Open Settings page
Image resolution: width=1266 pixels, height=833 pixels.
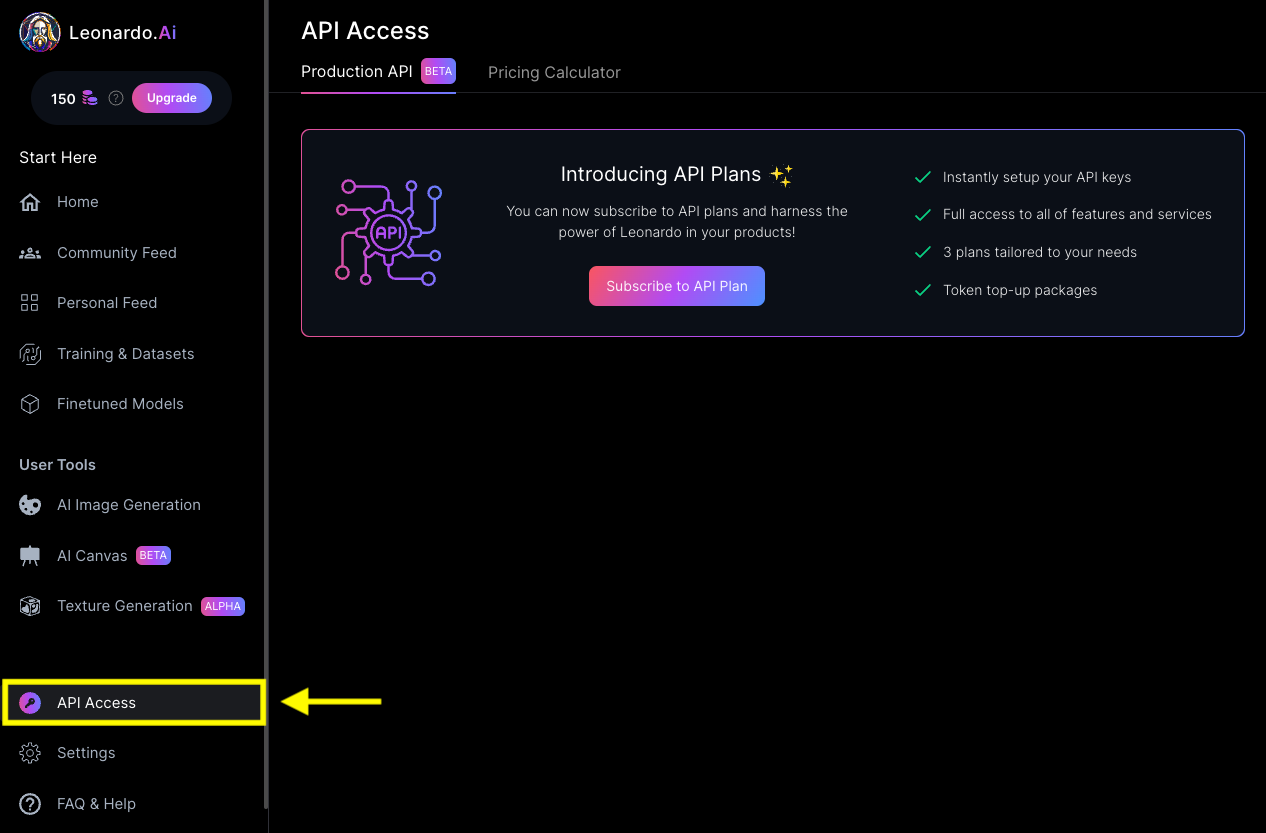coord(86,753)
